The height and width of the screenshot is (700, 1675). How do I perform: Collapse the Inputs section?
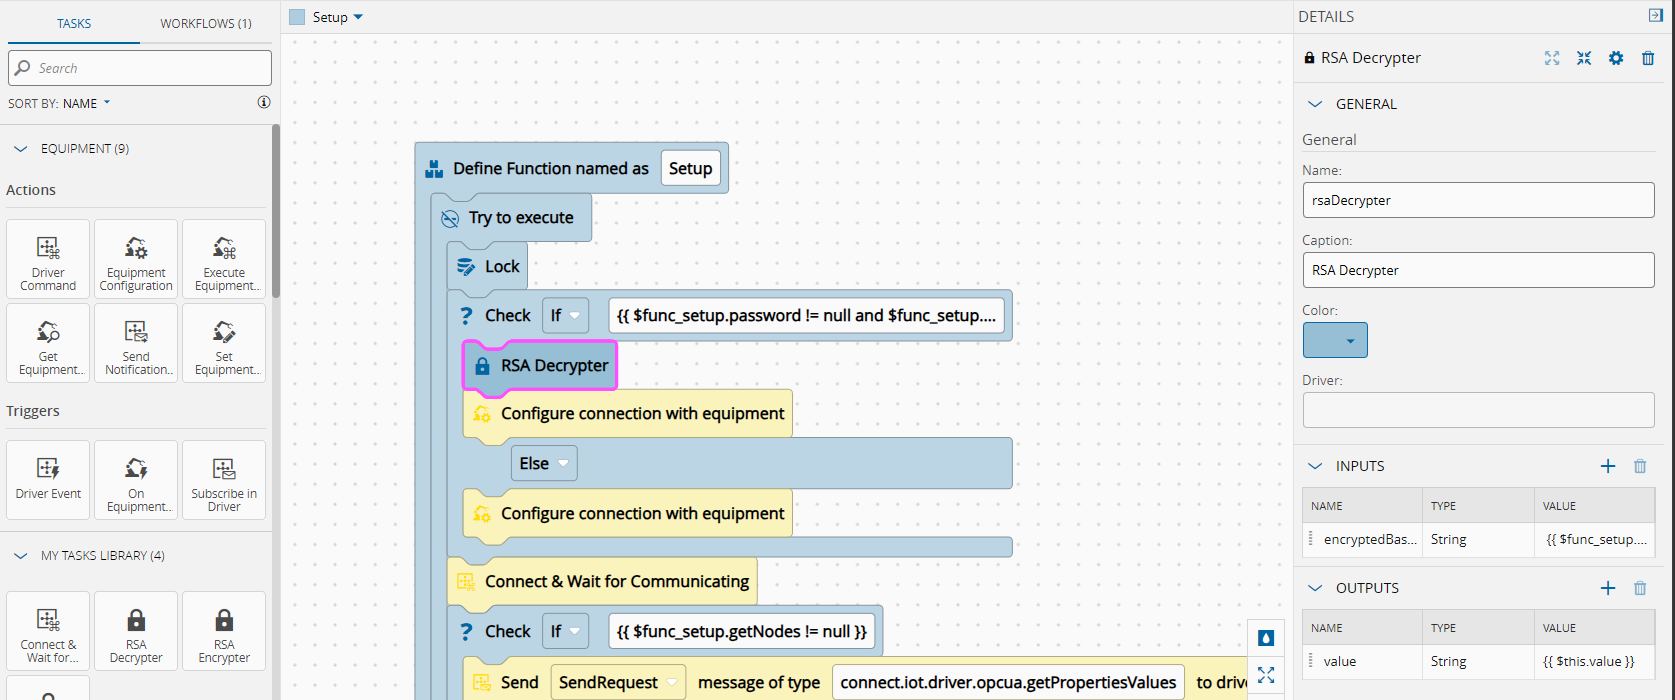(1316, 466)
